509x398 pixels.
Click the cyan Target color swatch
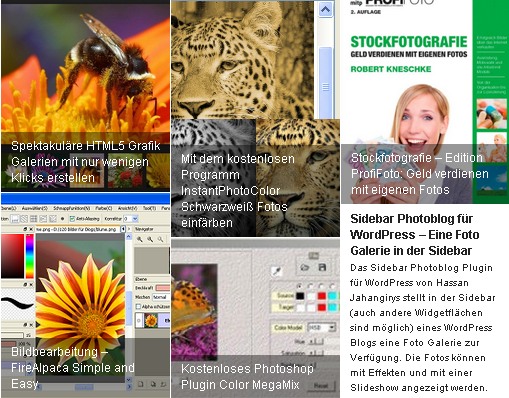tap(332, 307)
